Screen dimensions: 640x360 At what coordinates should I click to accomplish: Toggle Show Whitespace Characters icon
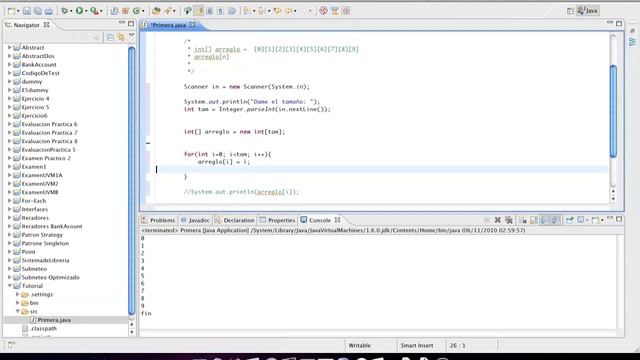pyautogui.click(x=220, y=11)
